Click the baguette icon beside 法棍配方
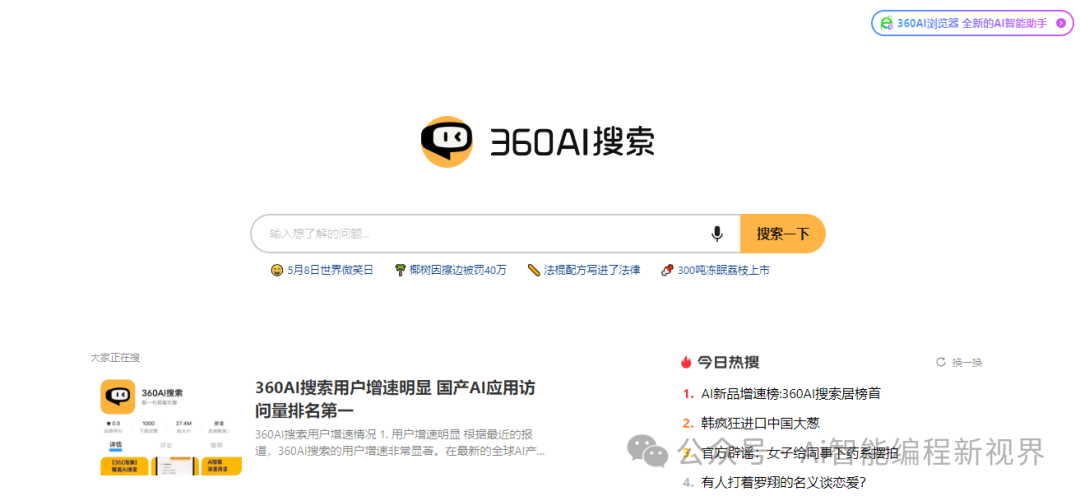 point(533,270)
